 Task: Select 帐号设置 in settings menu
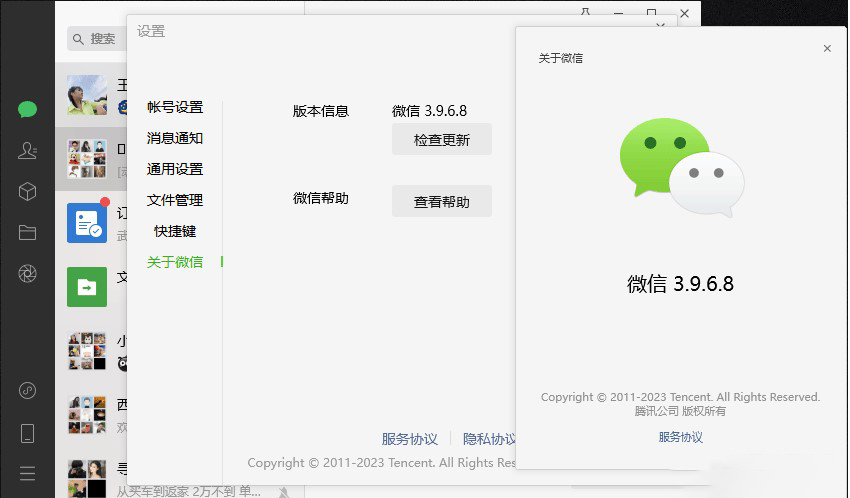[175, 107]
